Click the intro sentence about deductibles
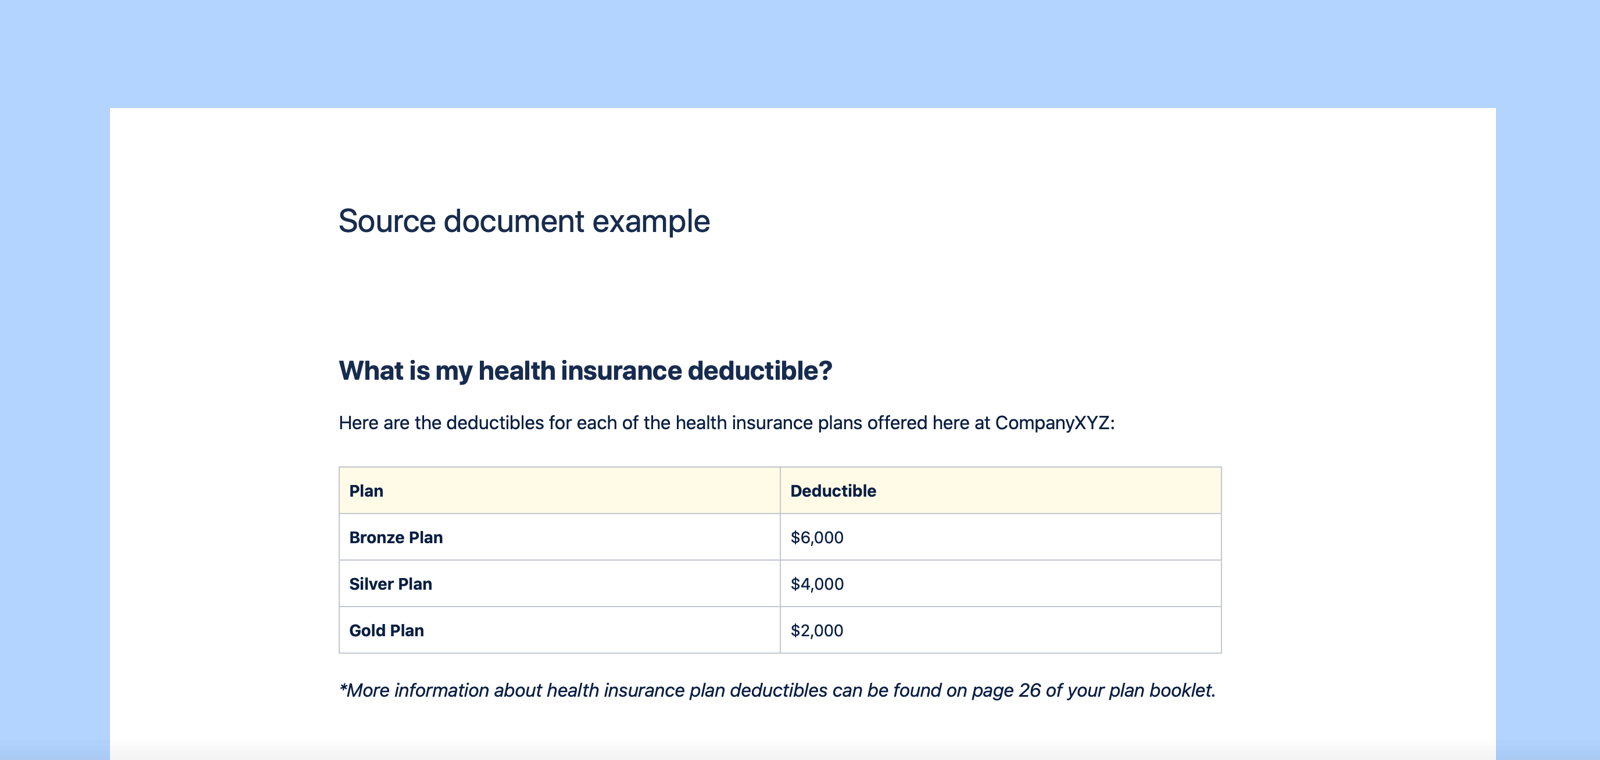 726,423
